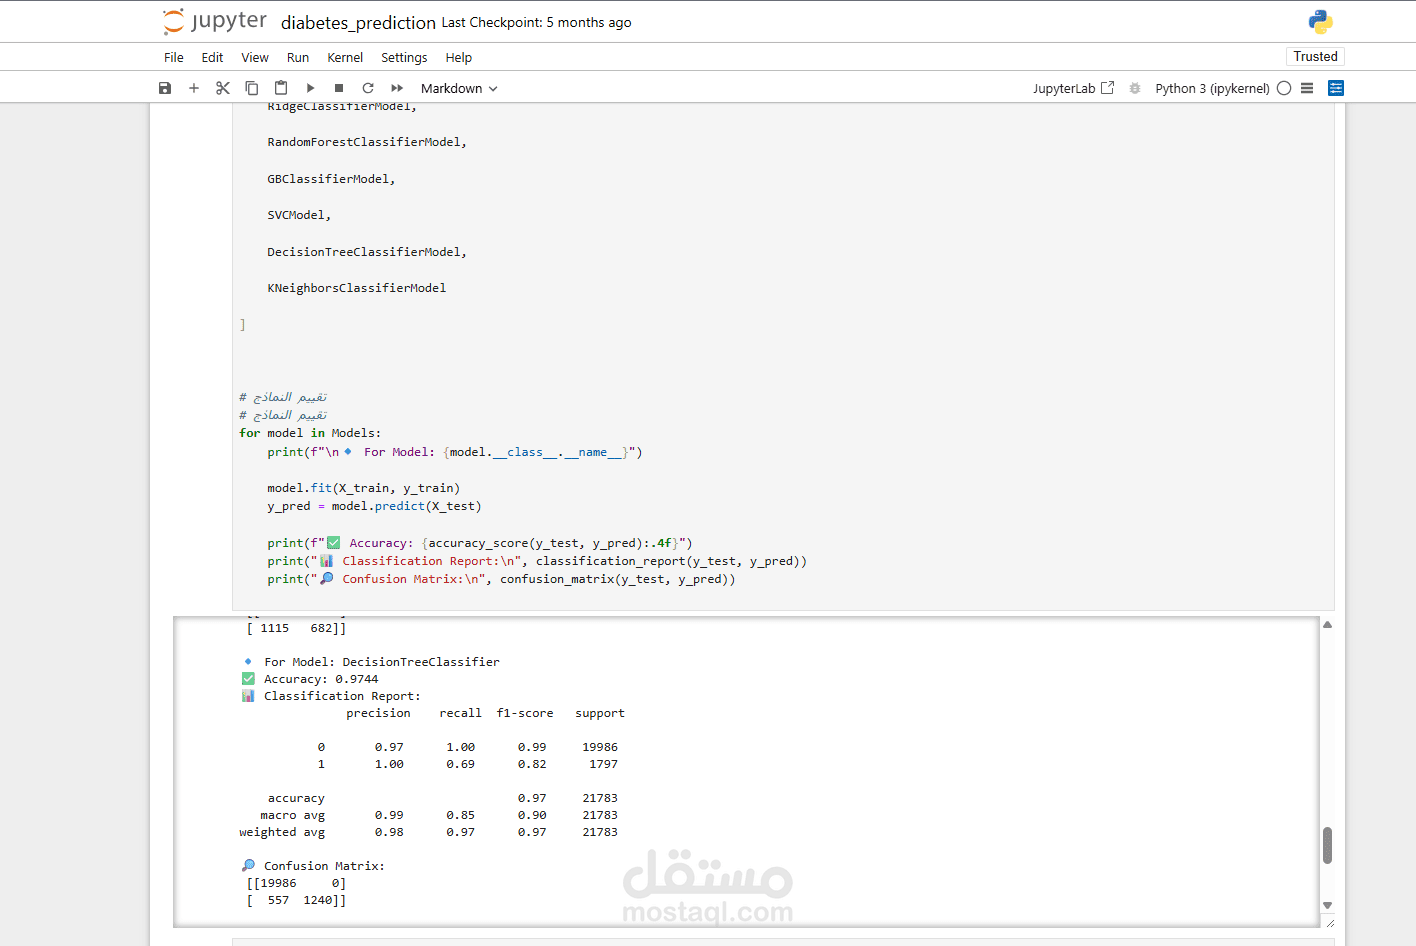Place cursor on RandomForestClassifierModel line

367,142
